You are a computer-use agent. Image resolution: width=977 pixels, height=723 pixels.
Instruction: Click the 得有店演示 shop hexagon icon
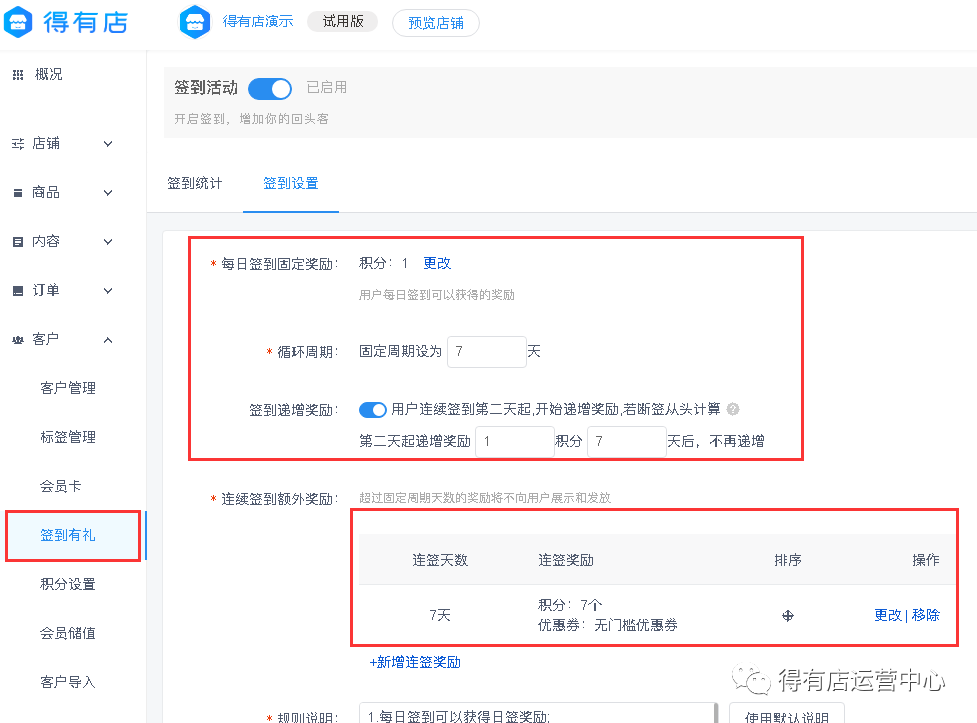[x=194, y=22]
